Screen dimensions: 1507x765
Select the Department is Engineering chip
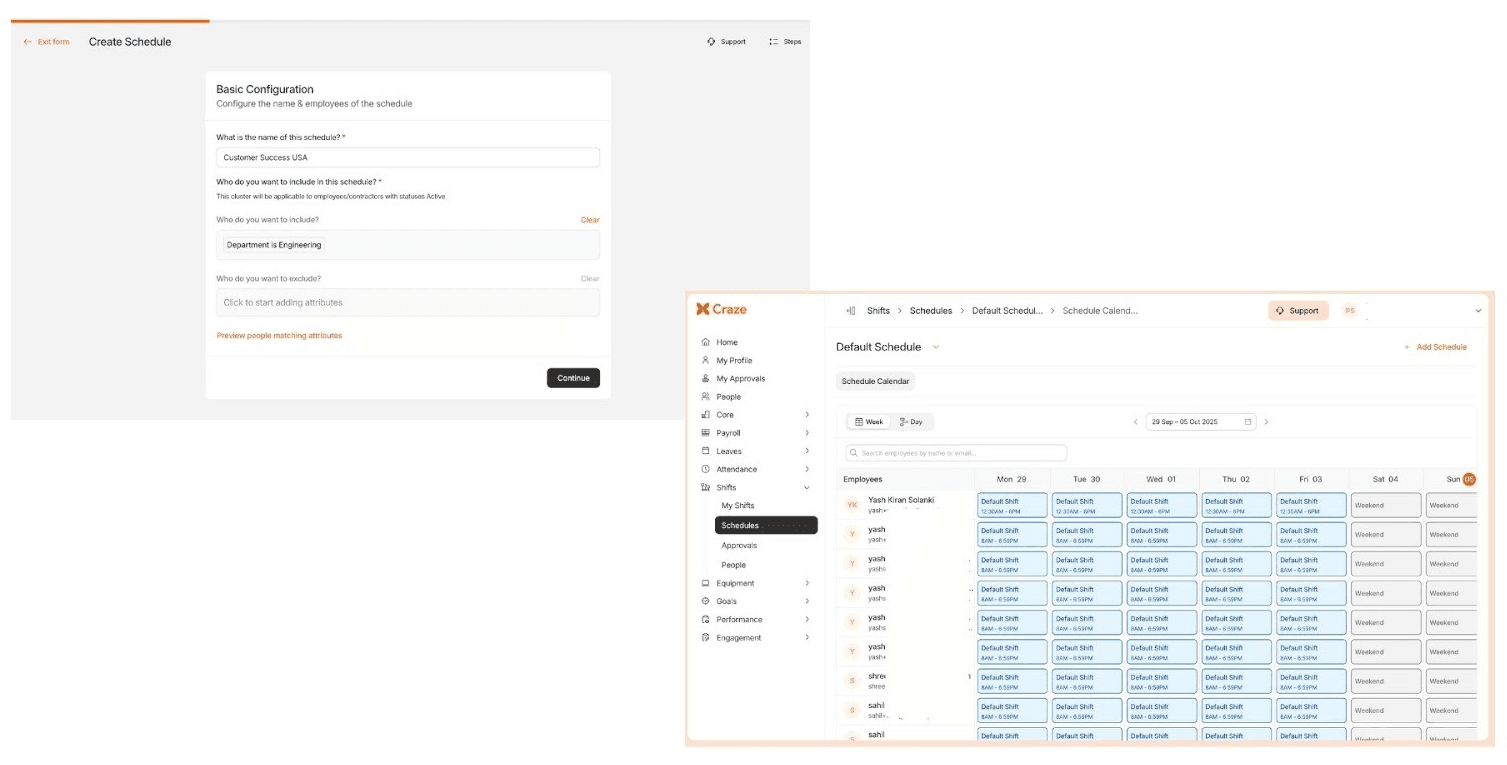274,244
